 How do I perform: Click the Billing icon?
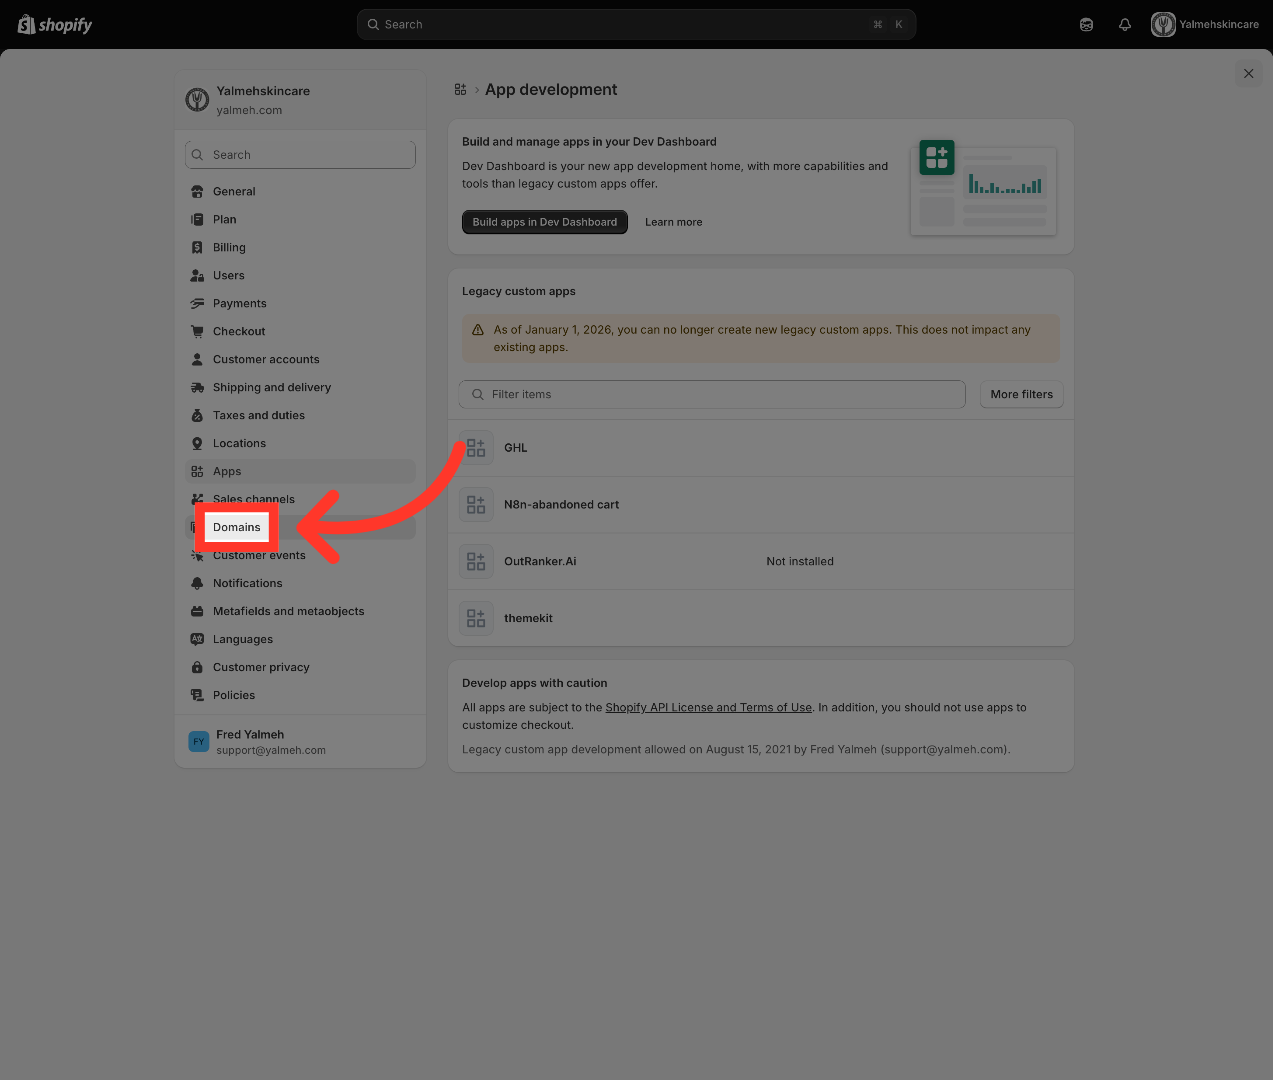197,247
